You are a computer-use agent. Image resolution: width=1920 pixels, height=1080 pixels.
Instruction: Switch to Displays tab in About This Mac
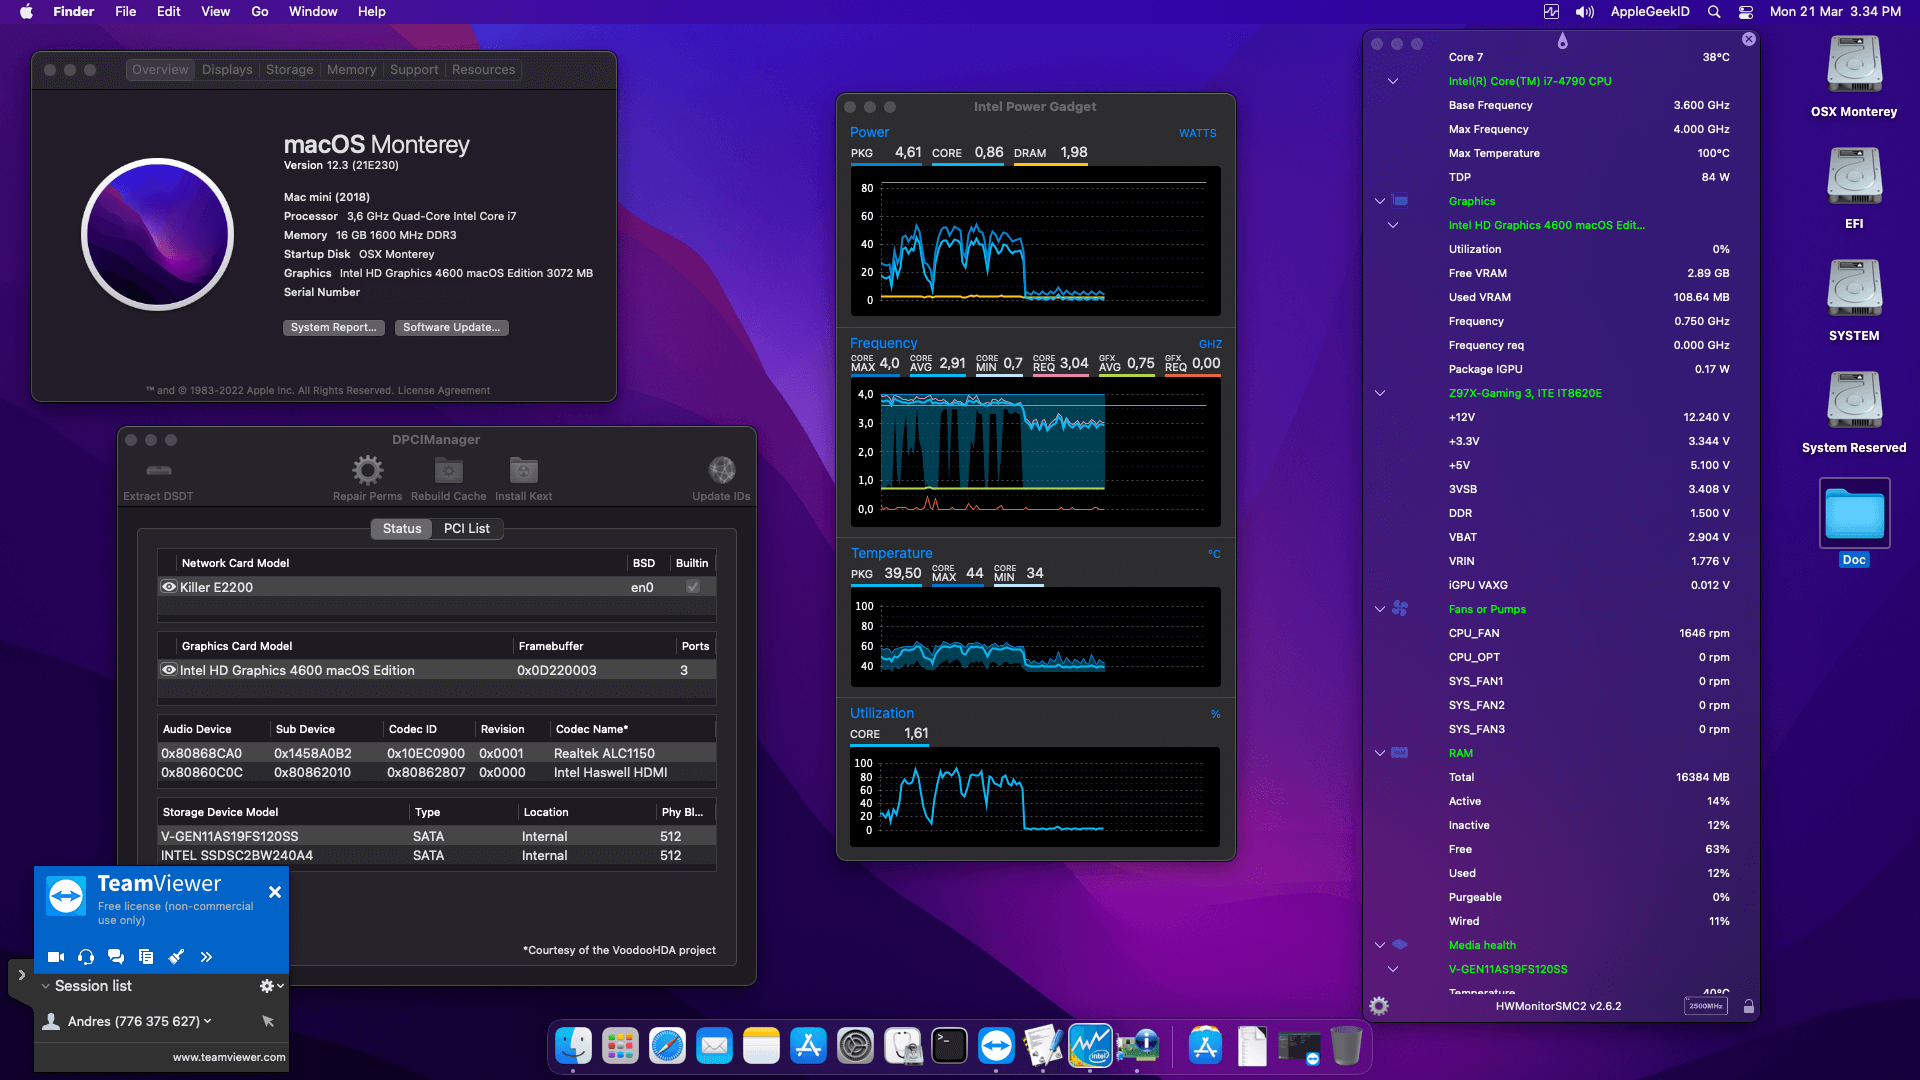pyautogui.click(x=227, y=70)
